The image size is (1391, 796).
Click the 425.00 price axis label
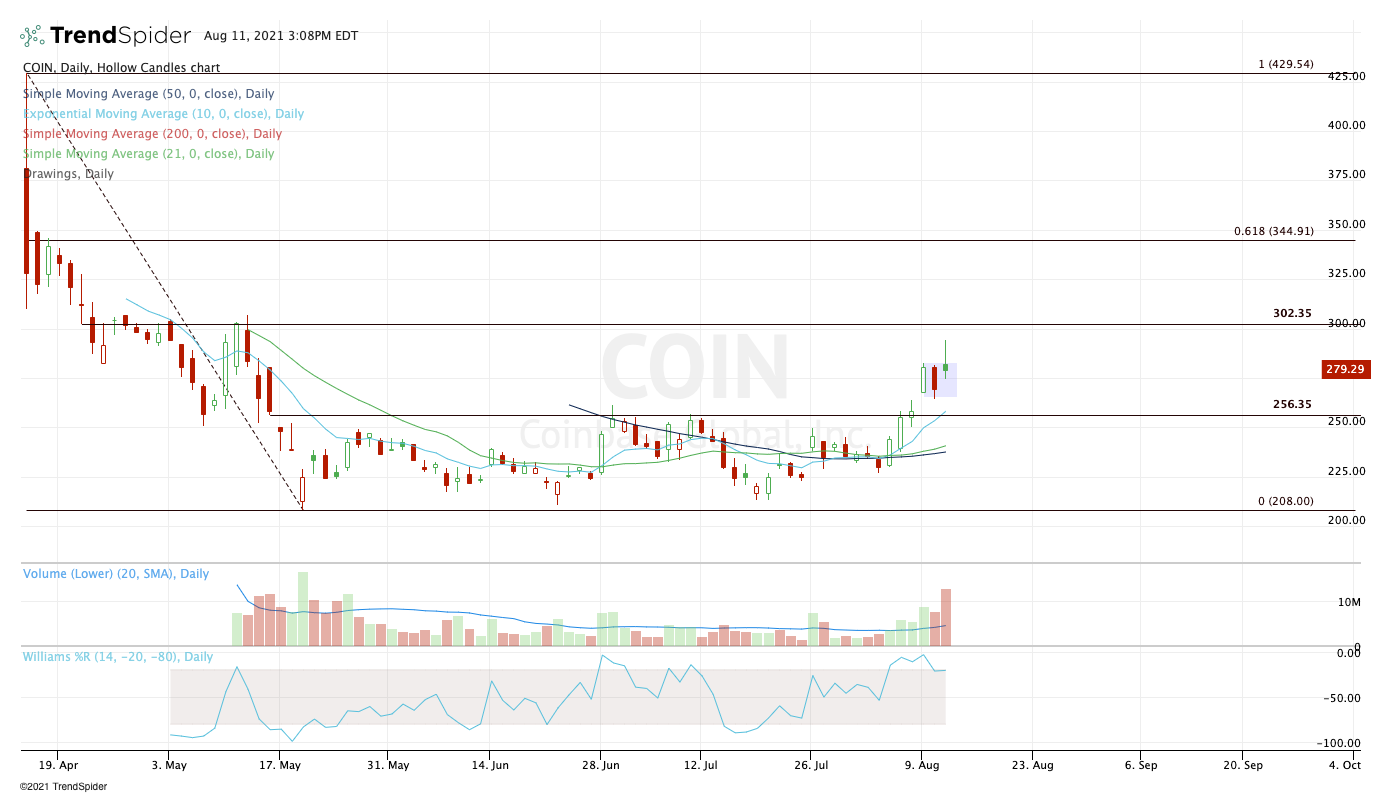pos(1346,76)
